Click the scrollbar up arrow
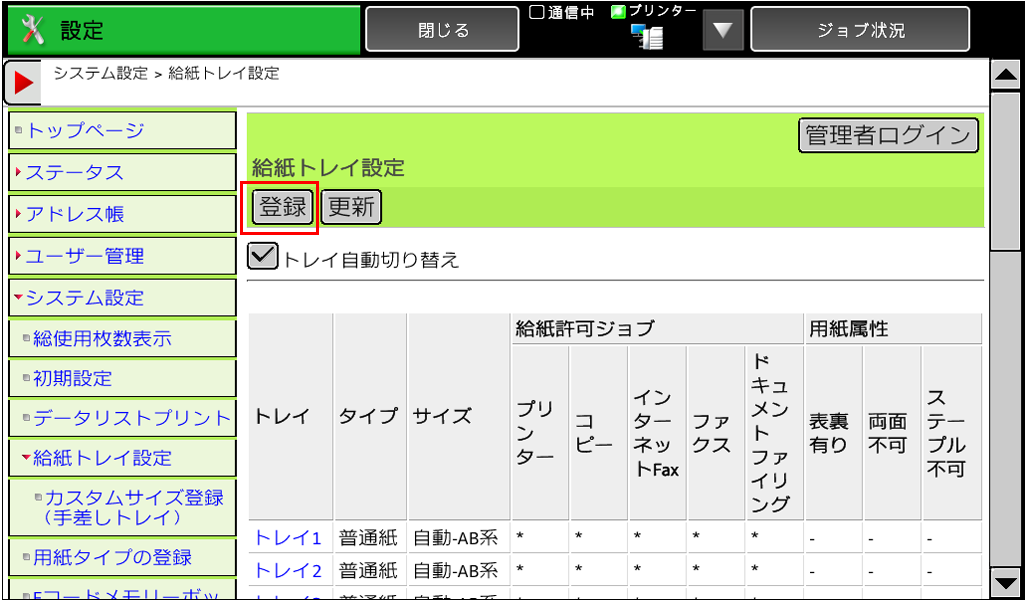Screen dimensions: 1025x600 point(1004,75)
